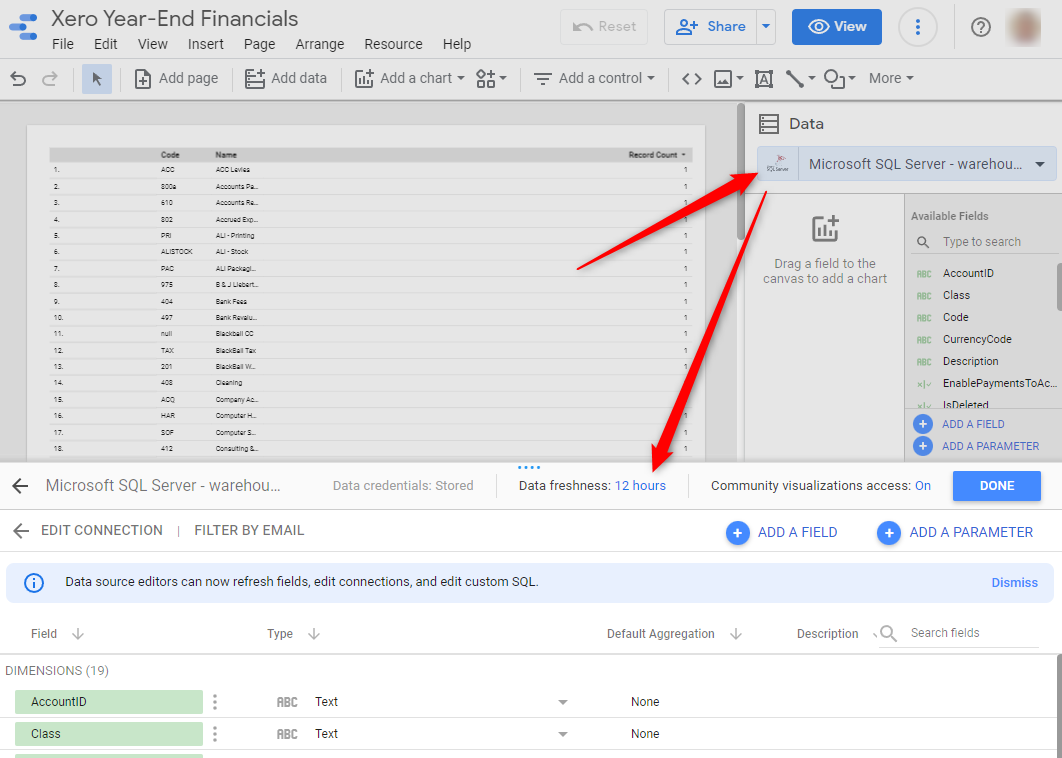Dismiss the data source editors notice
Image resolution: width=1062 pixels, height=758 pixels.
point(1014,582)
